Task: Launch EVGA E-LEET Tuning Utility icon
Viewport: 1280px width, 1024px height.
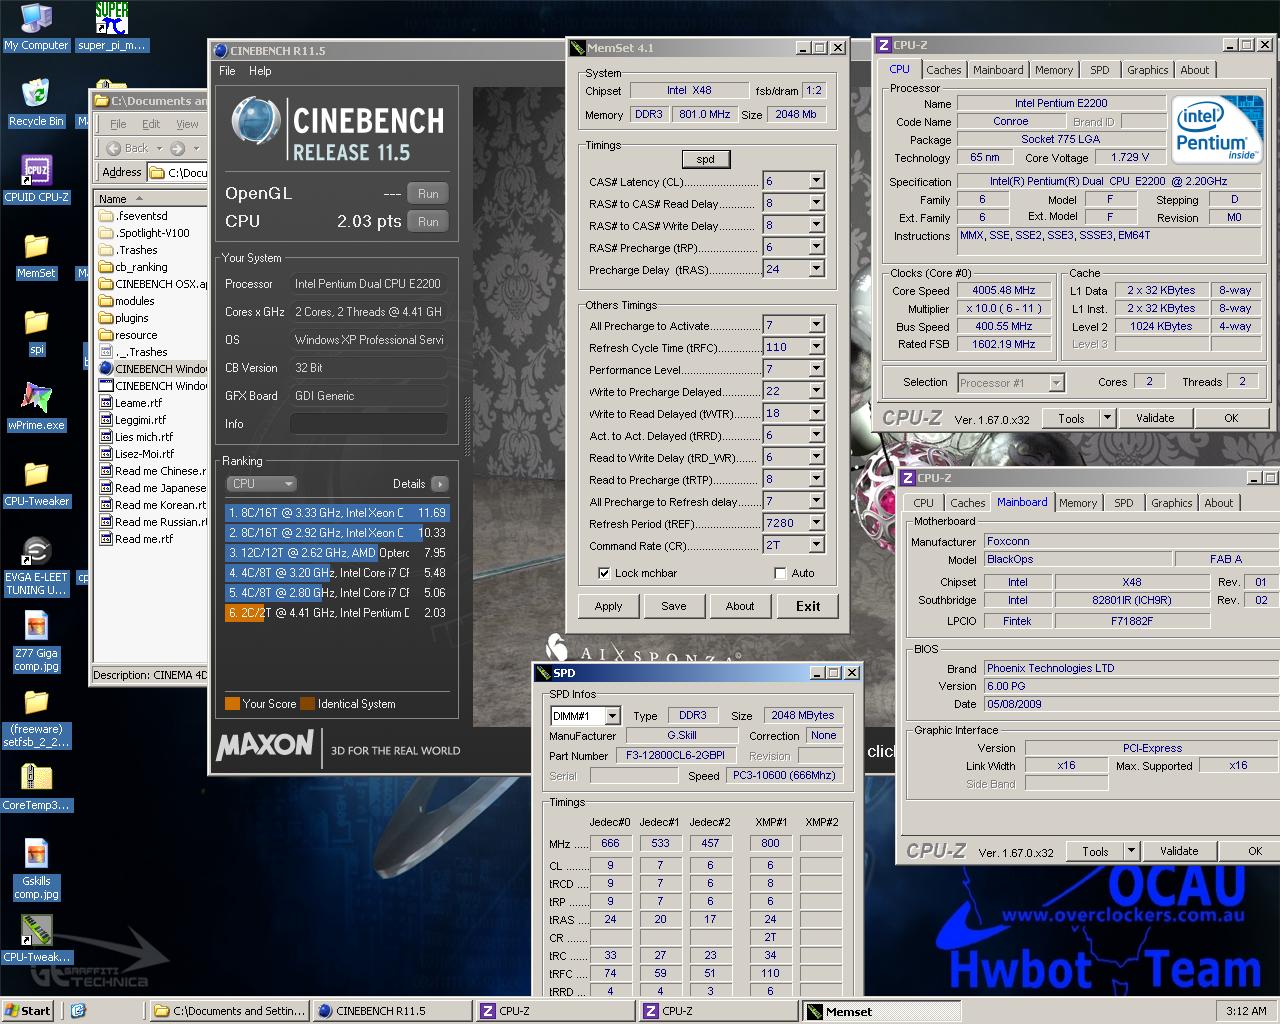Action: point(36,566)
